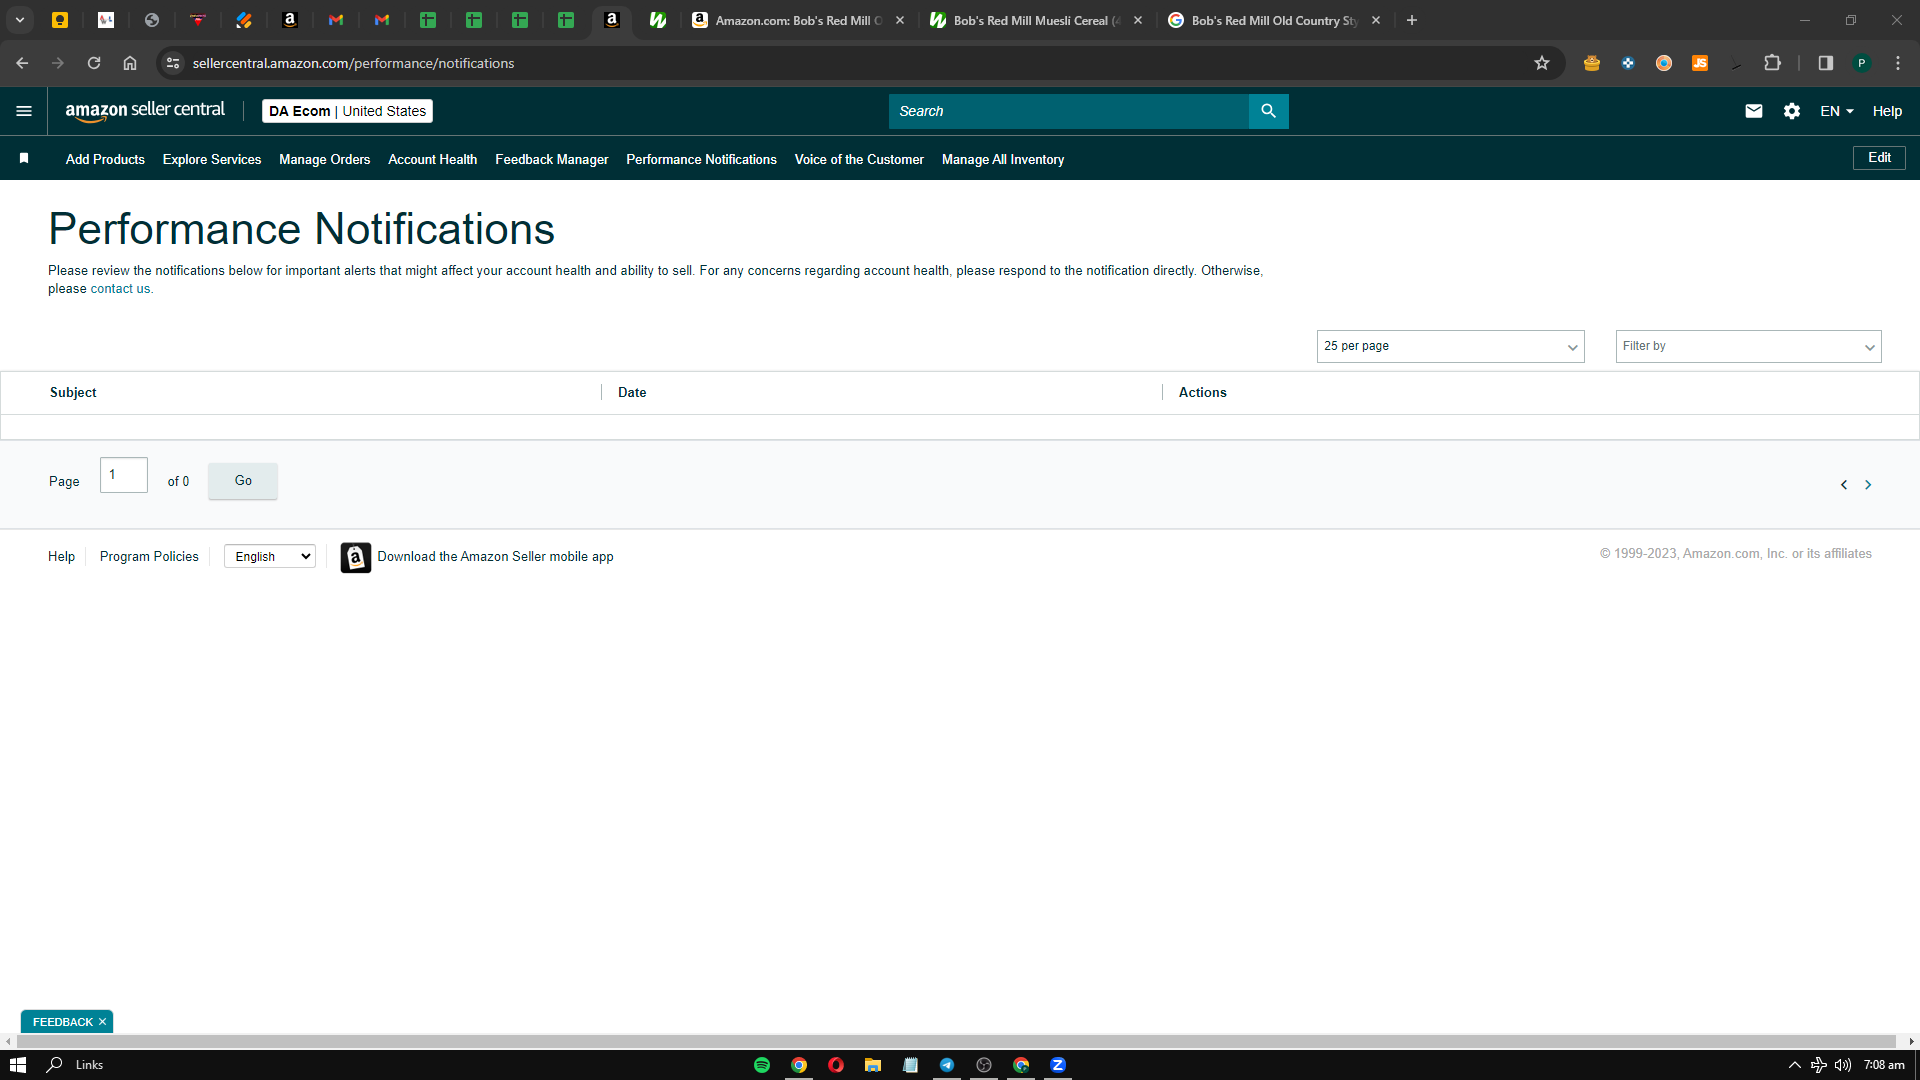Click the profile avatar P icon
The image size is (1920, 1080).
tap(1862, 63)
